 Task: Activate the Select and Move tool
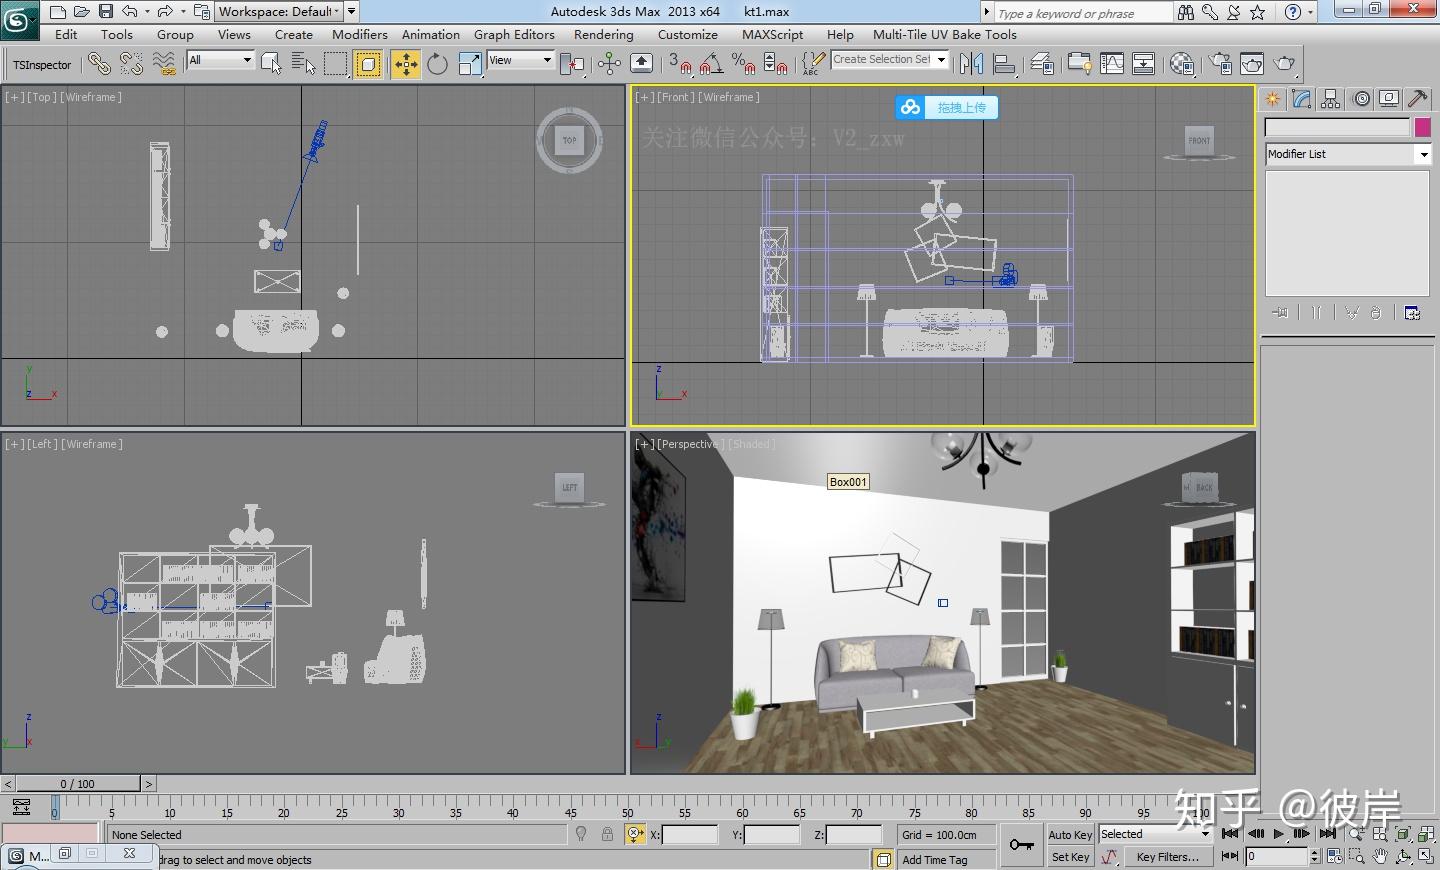(x=405, y=64)
